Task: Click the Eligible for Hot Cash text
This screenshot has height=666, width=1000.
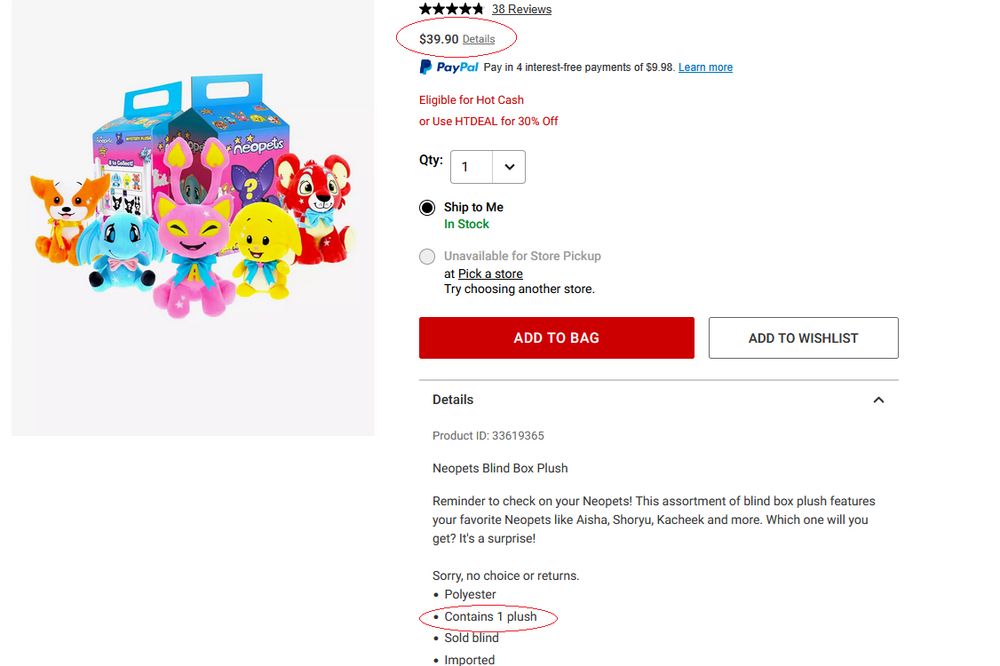Action: (471, 100)
